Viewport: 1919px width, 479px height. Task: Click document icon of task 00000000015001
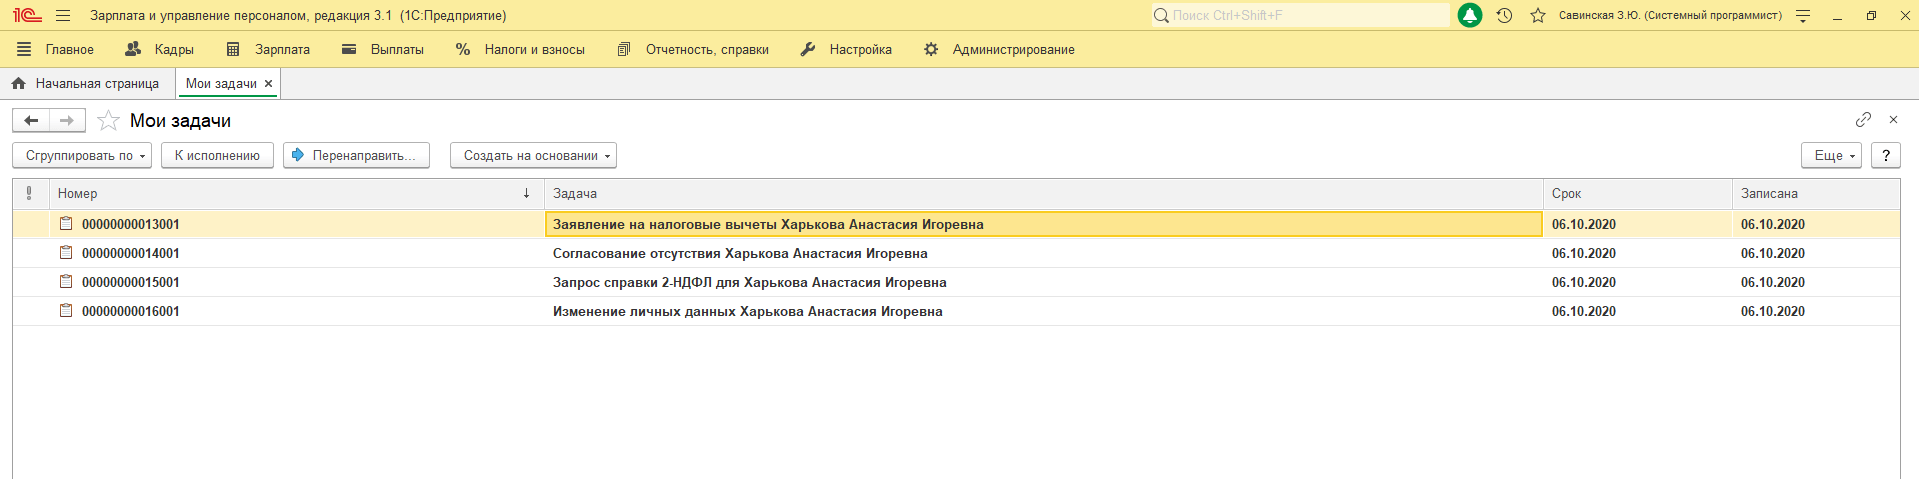coord(66,282)
